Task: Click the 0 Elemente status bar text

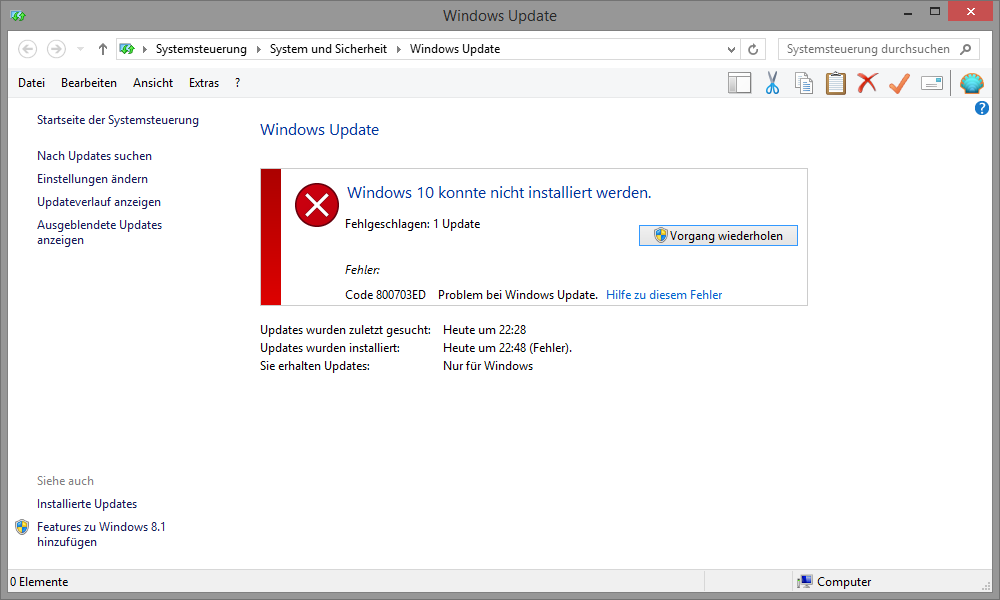Action: click(39, 582)
